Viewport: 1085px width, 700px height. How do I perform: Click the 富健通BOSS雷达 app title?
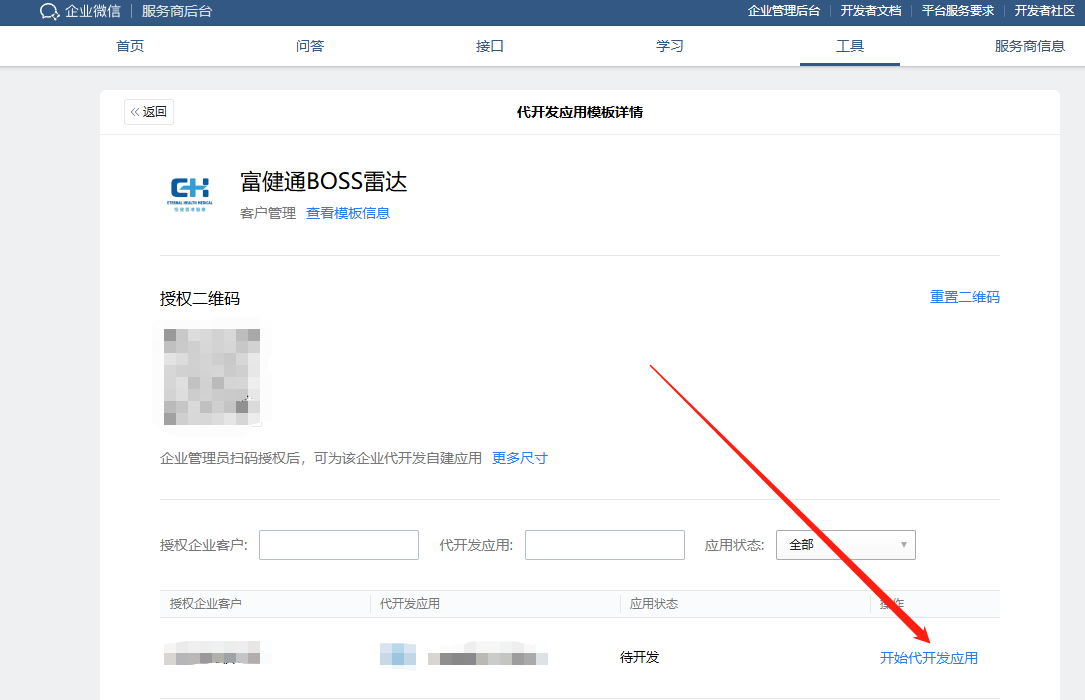[x=323, y=182]
